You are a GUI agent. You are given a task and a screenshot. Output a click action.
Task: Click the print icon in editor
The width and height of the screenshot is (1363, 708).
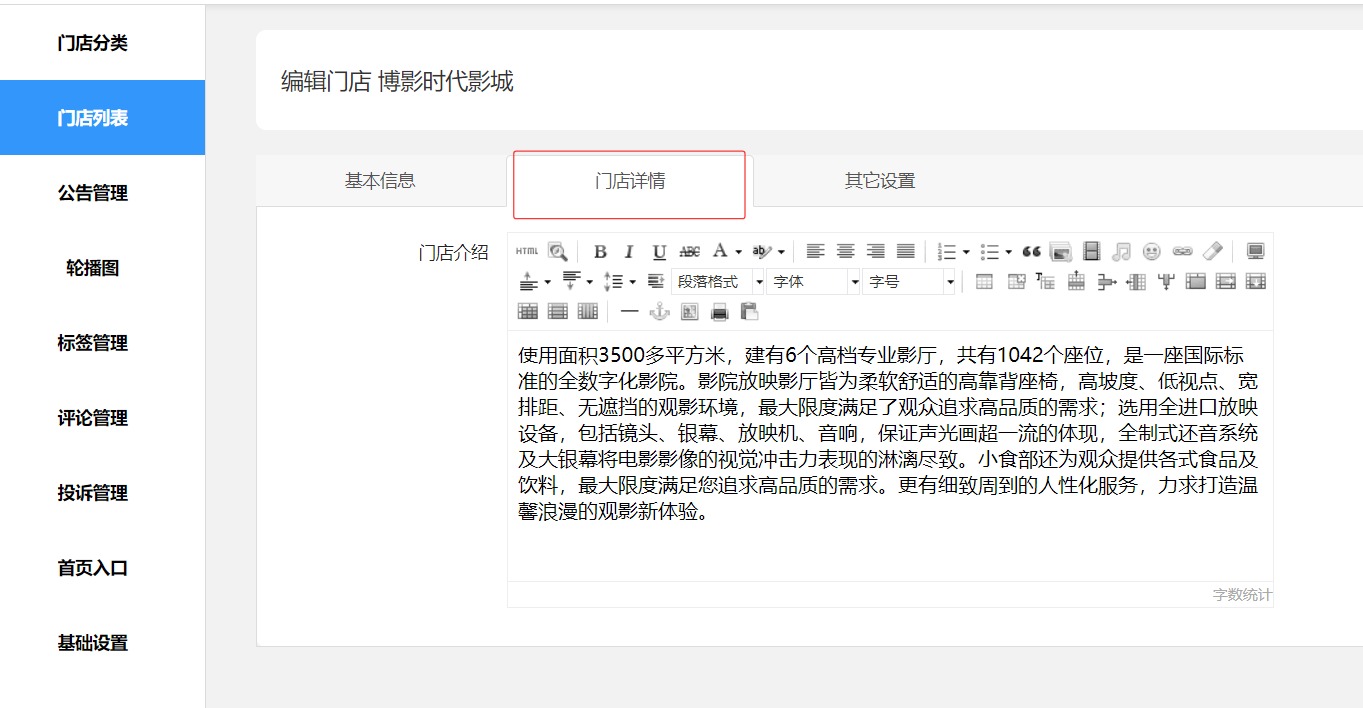pyautogui.click(x=719, y=312)
